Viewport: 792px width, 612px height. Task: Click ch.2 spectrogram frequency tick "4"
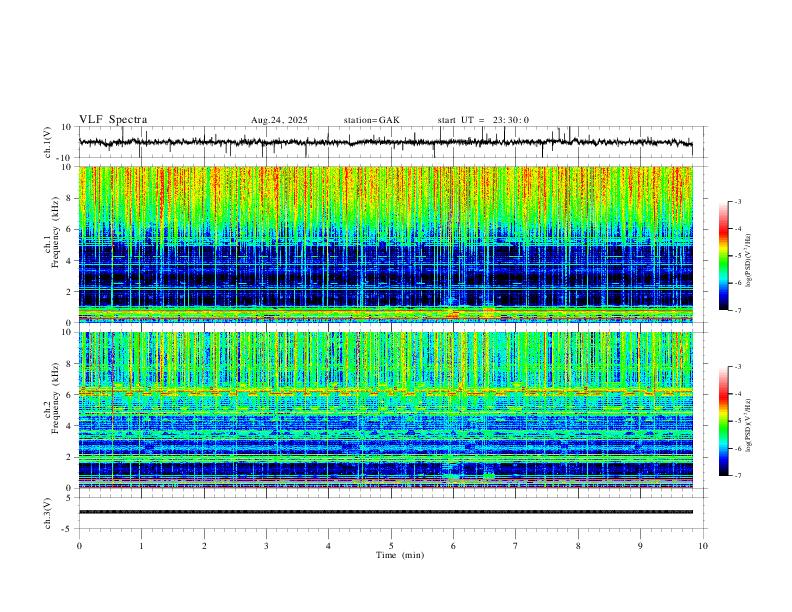click(x=69, y=426)
